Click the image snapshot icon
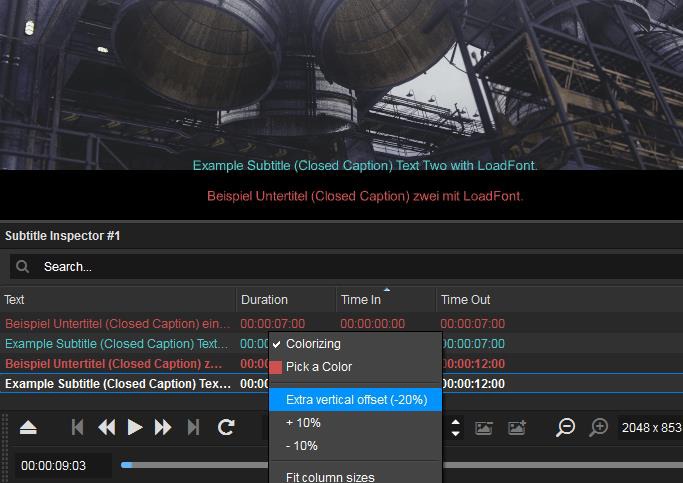The image size is (683, 483). pos(484,428)
